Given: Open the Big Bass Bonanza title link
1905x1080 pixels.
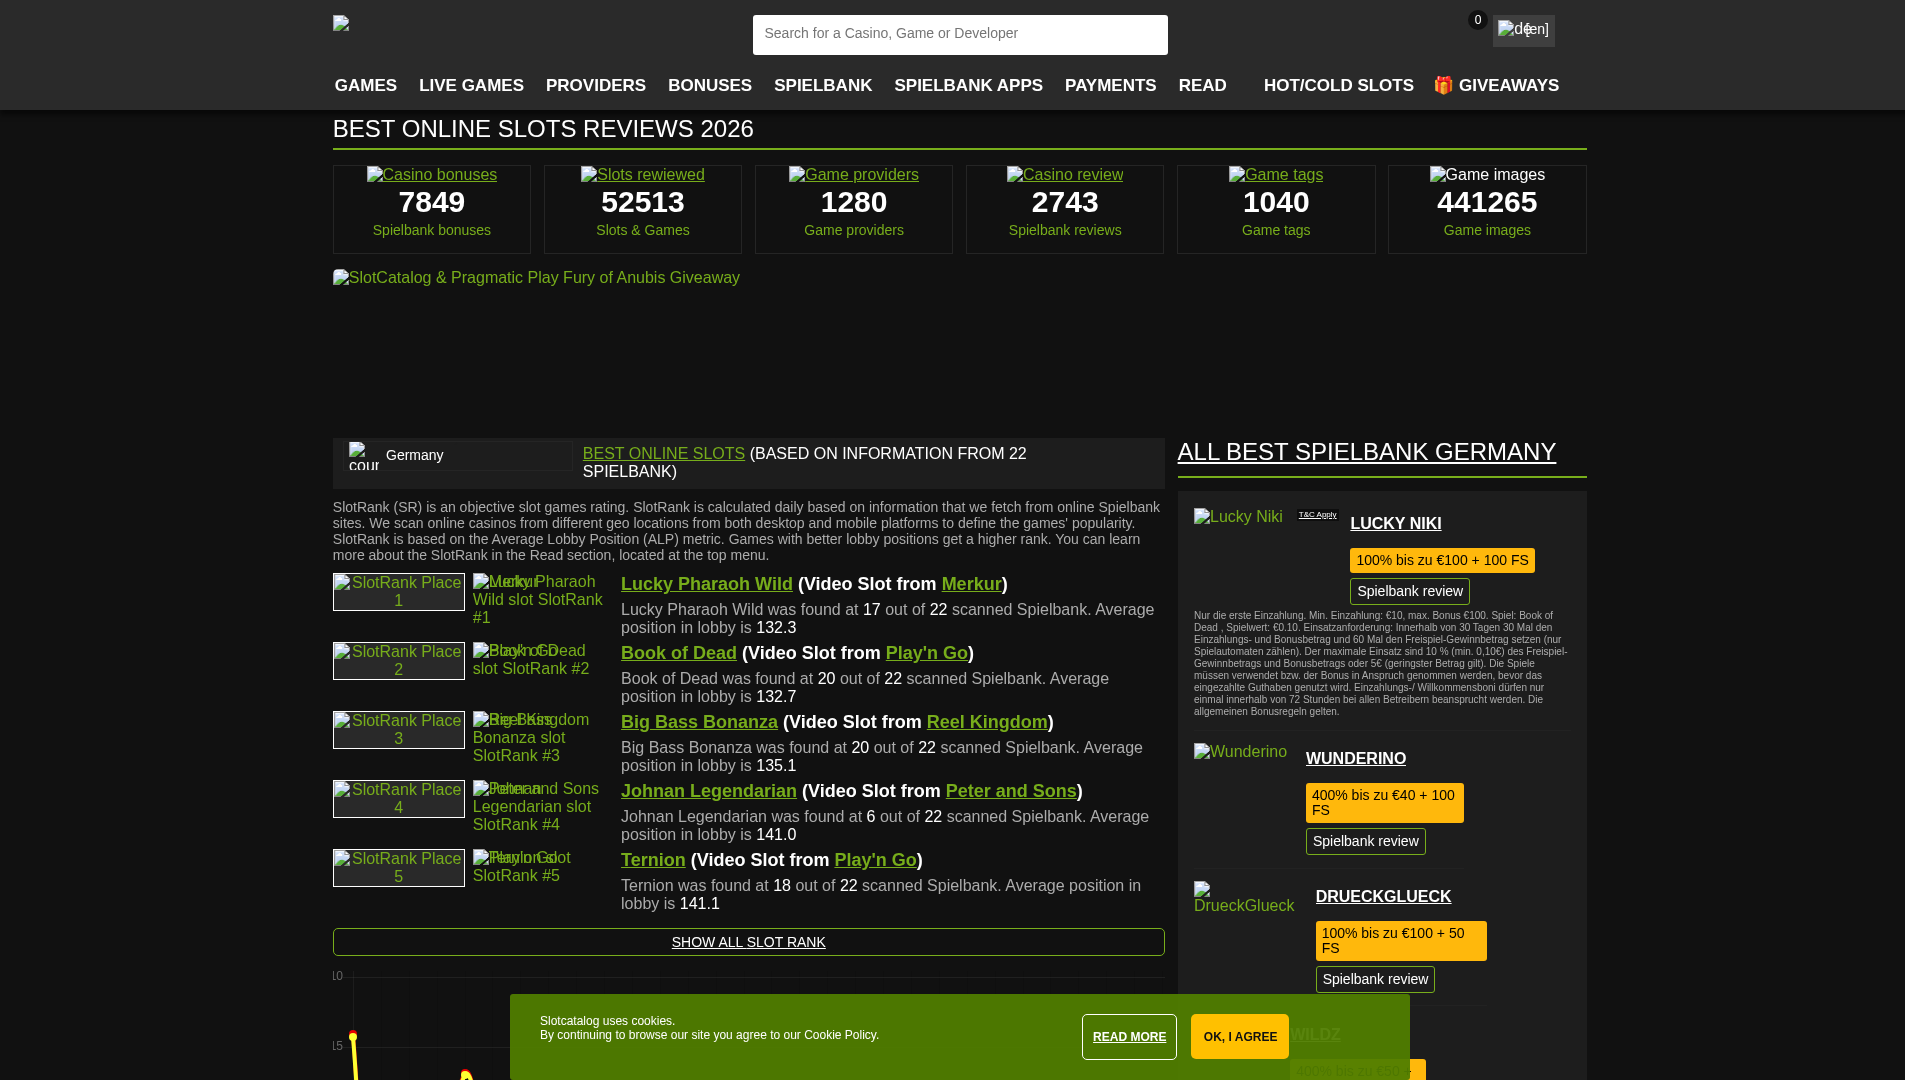Looking at the screenshot, I should pos(699,722).
